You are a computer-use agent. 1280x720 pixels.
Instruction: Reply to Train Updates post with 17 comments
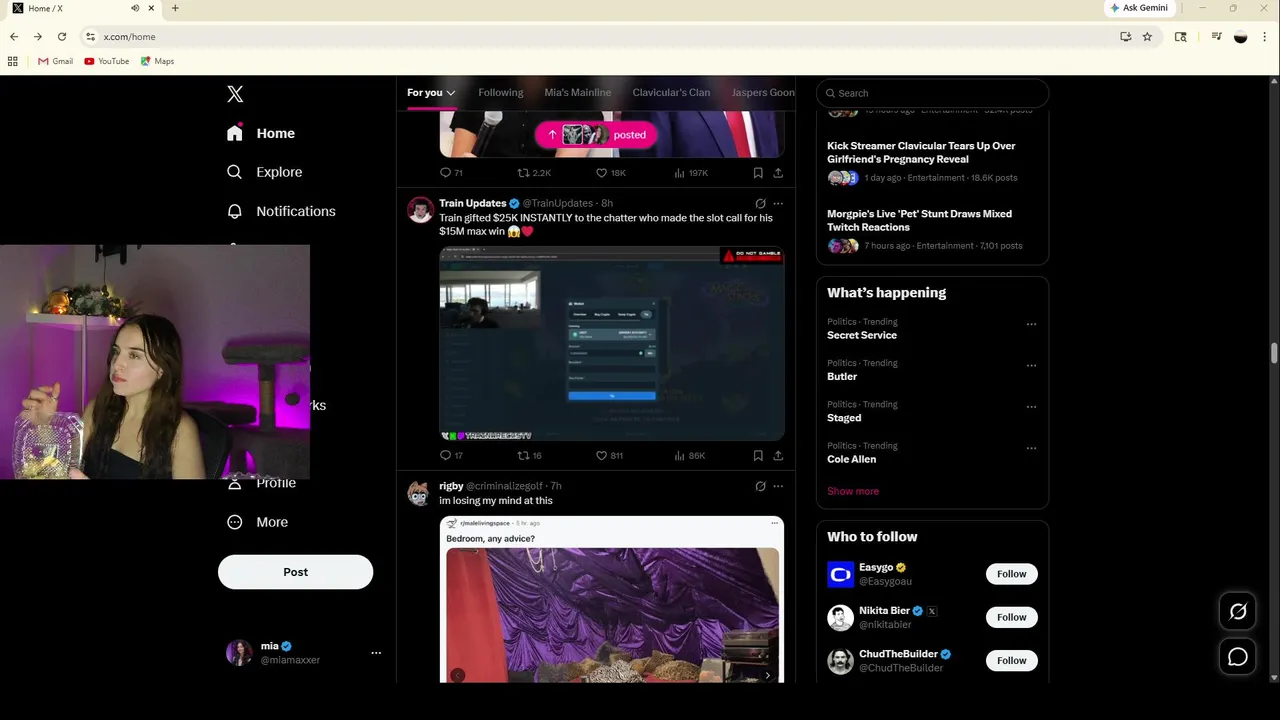point(451,455)
